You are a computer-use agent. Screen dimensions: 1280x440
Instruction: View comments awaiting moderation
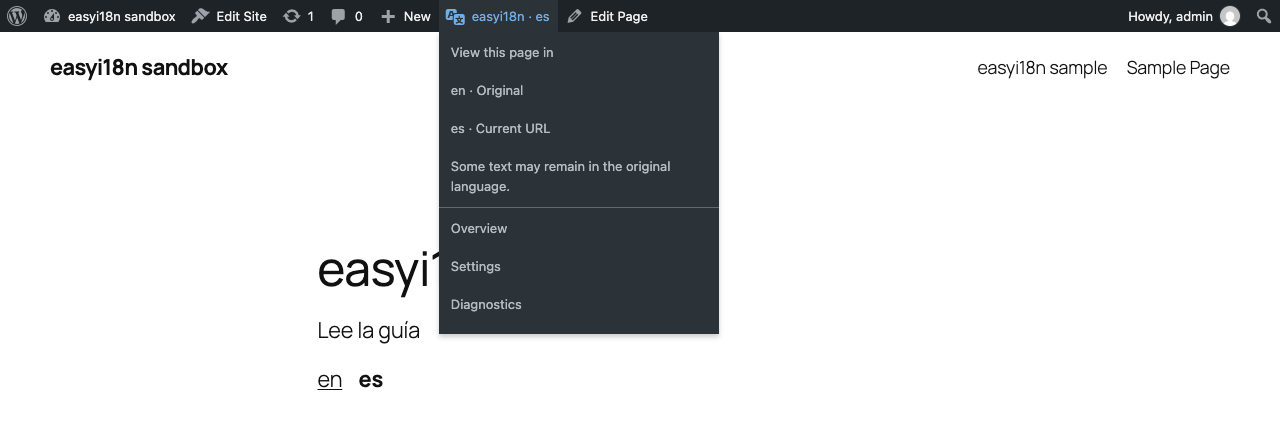tap(347, 16)
